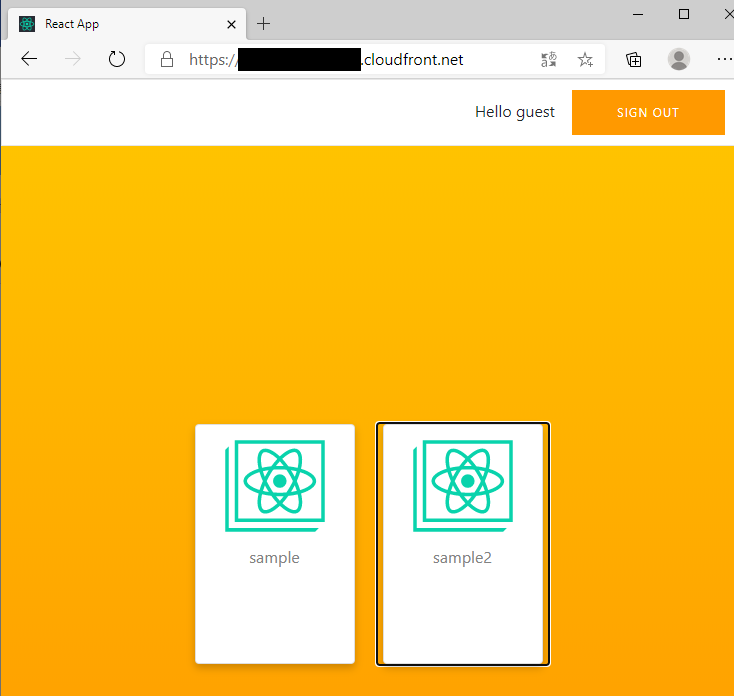
Task: Go back to the previous page
Action: pos(29,59)
